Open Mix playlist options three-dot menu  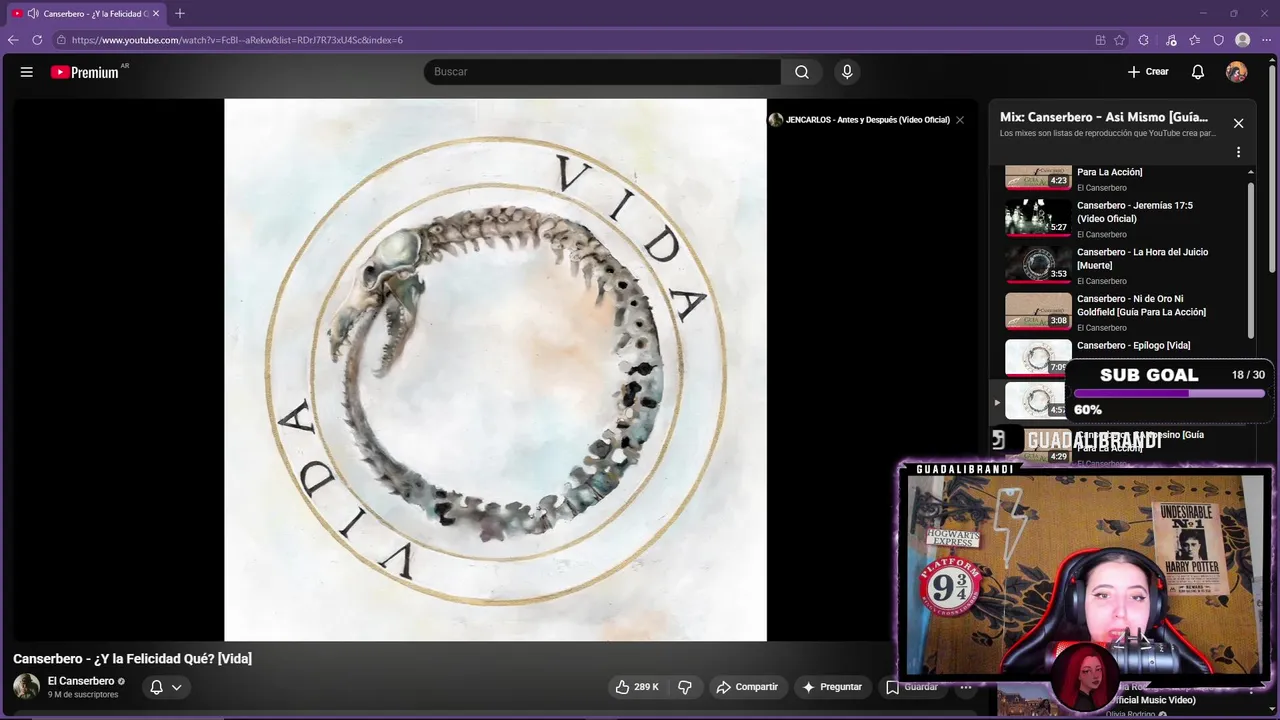[x=1238, y=152]
